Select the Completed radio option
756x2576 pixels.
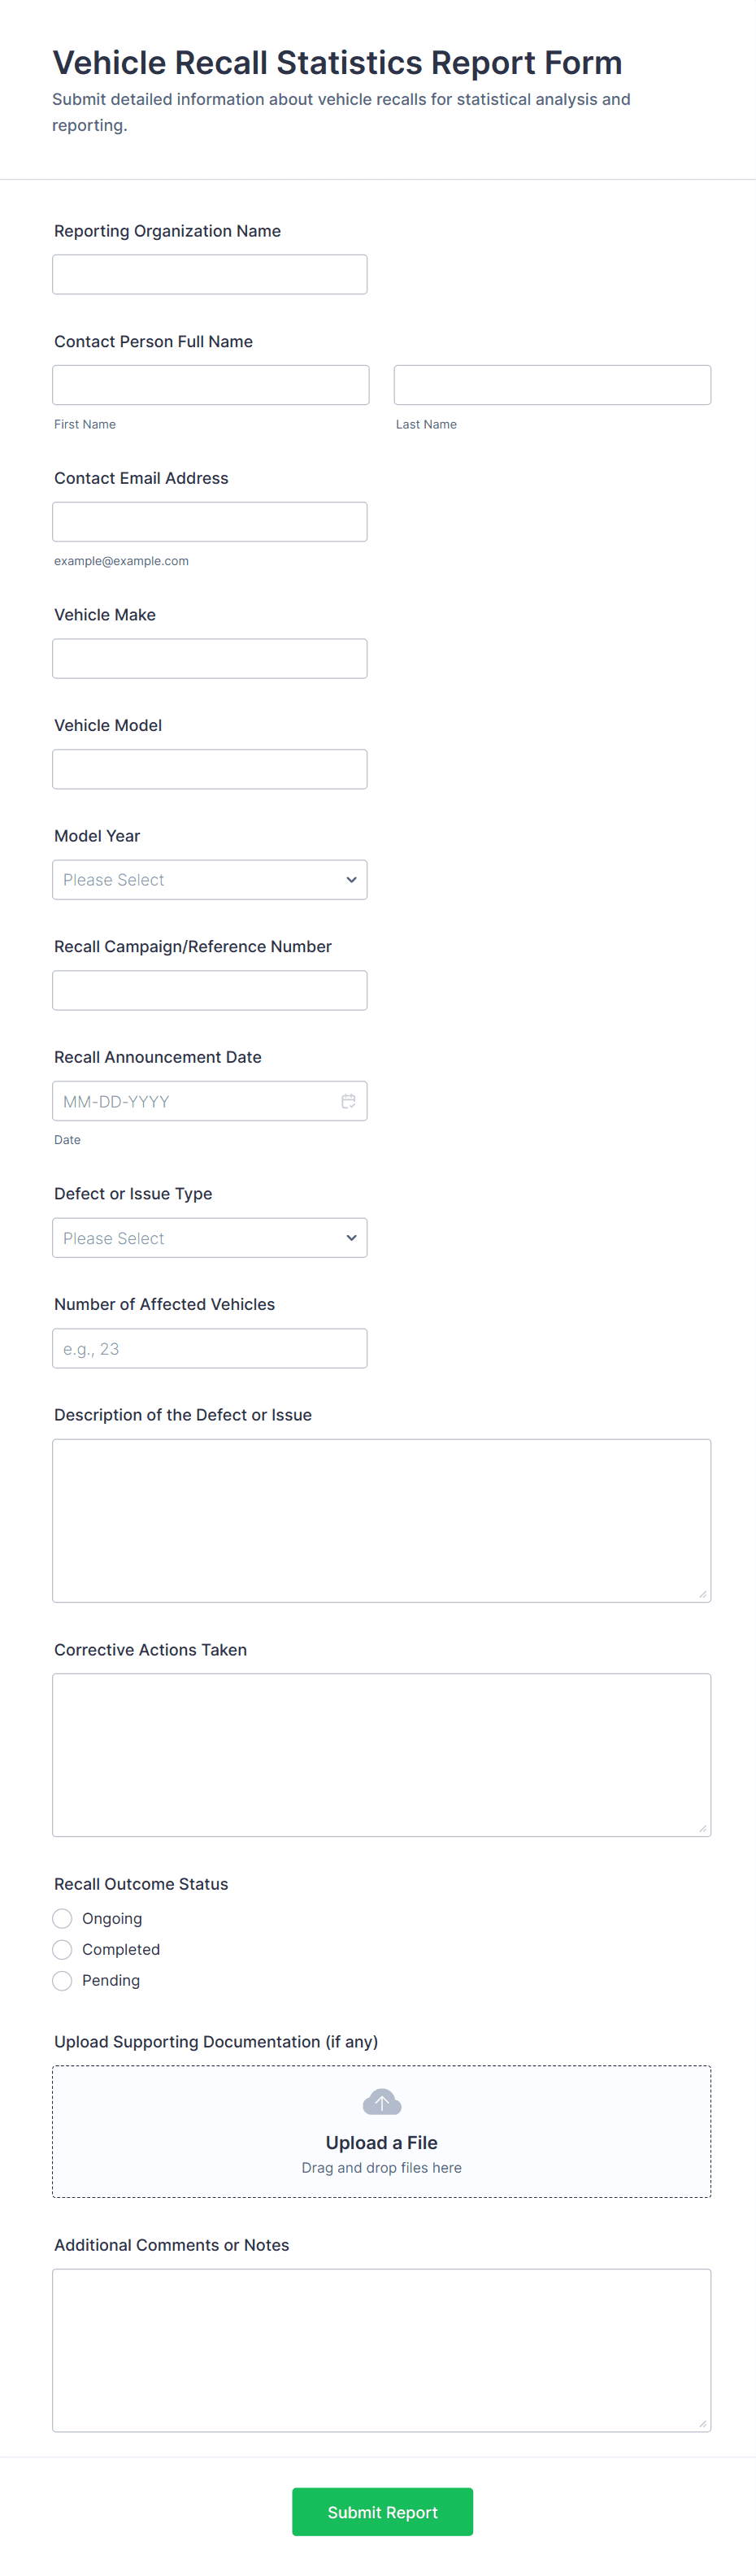(x=62, y=1949)
